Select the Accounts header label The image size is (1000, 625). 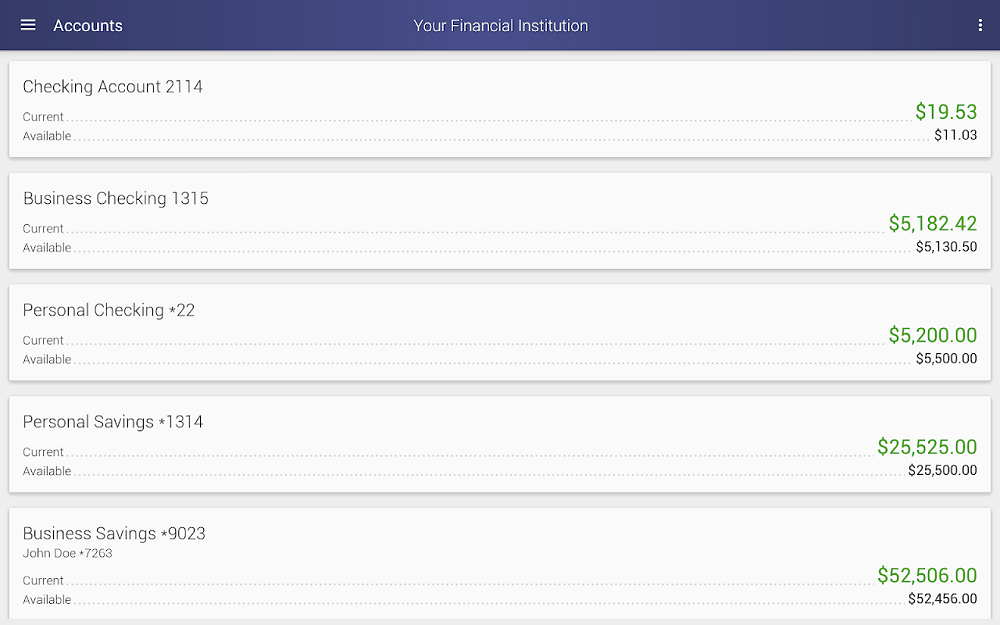[88, 25]
